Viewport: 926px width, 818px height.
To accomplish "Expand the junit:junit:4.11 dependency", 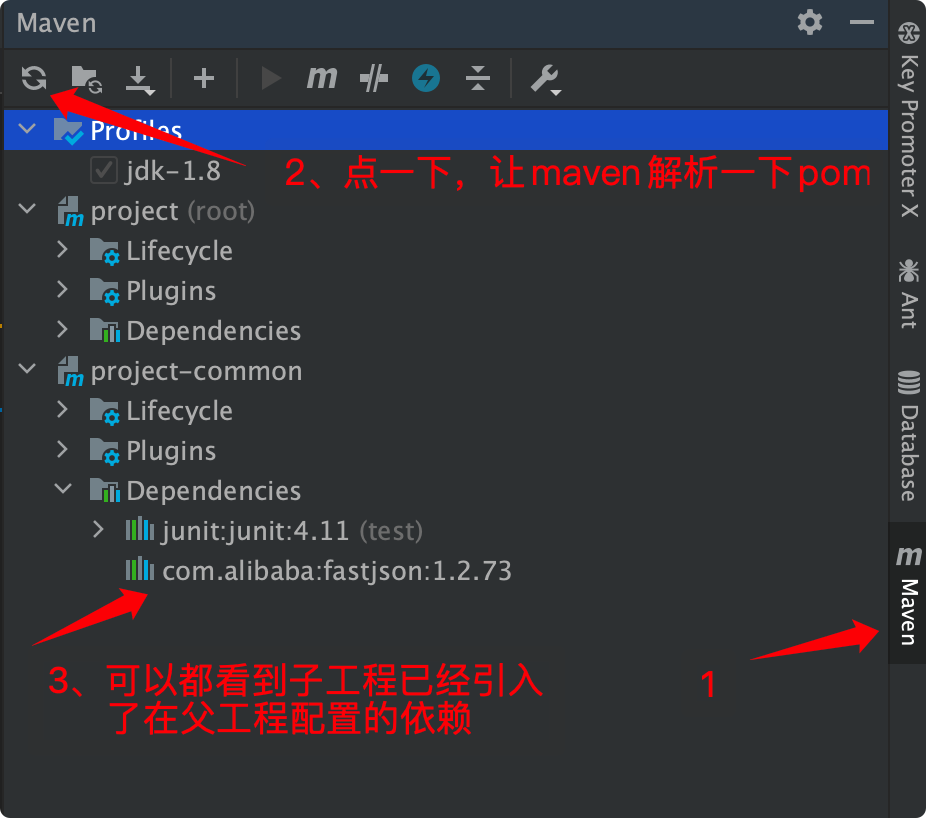I will point(99,530).
